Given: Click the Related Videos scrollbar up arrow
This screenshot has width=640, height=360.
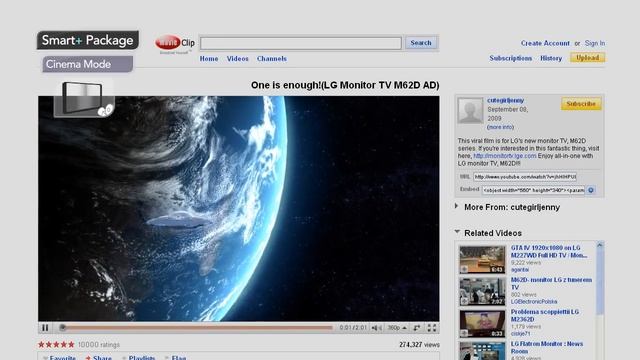Looking at the screenshot, I should tap(600, 245).
